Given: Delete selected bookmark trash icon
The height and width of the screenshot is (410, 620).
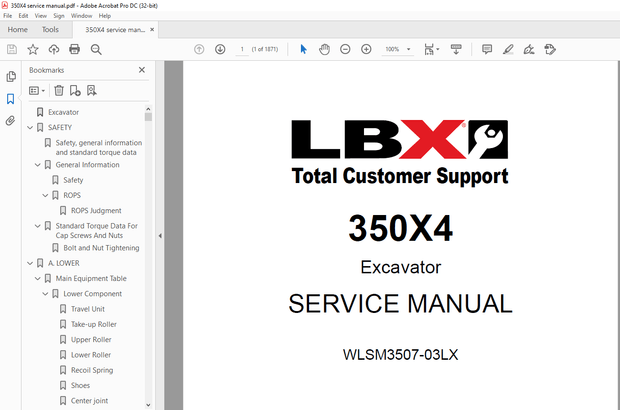Looking at the screenshot, I should coord(59,91).
